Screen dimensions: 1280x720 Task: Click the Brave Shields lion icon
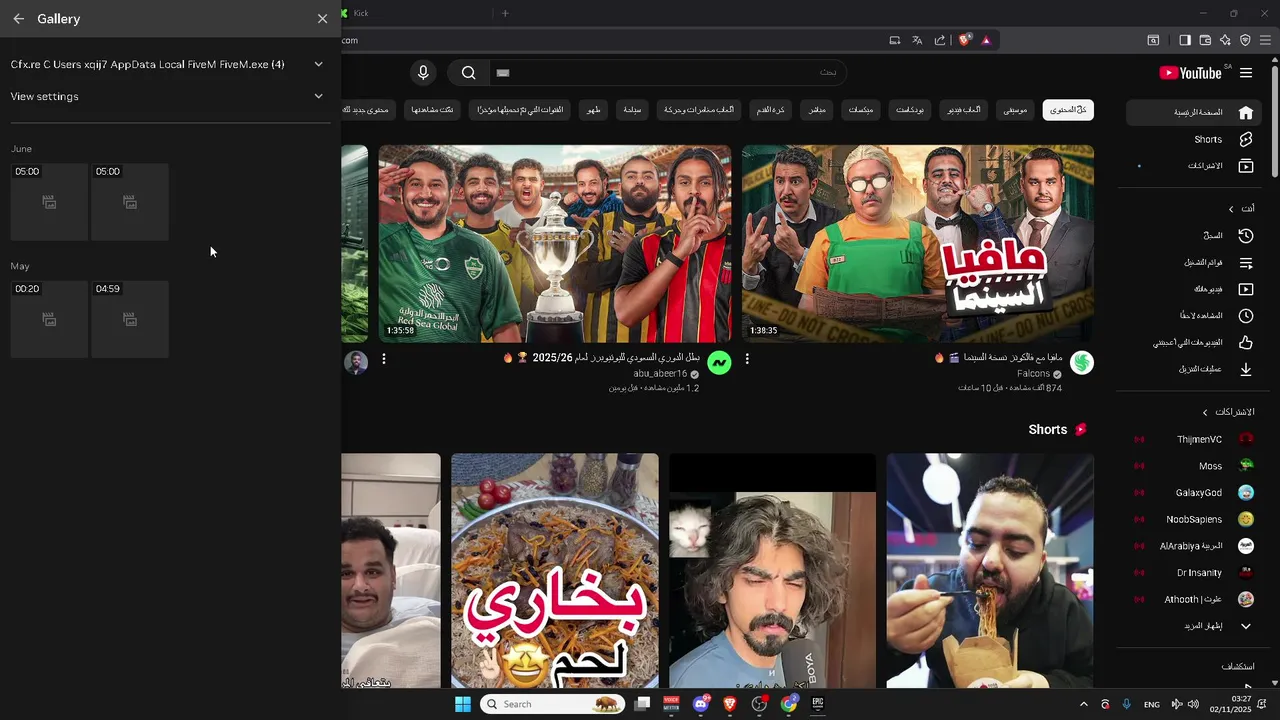(x=964, y=40)
